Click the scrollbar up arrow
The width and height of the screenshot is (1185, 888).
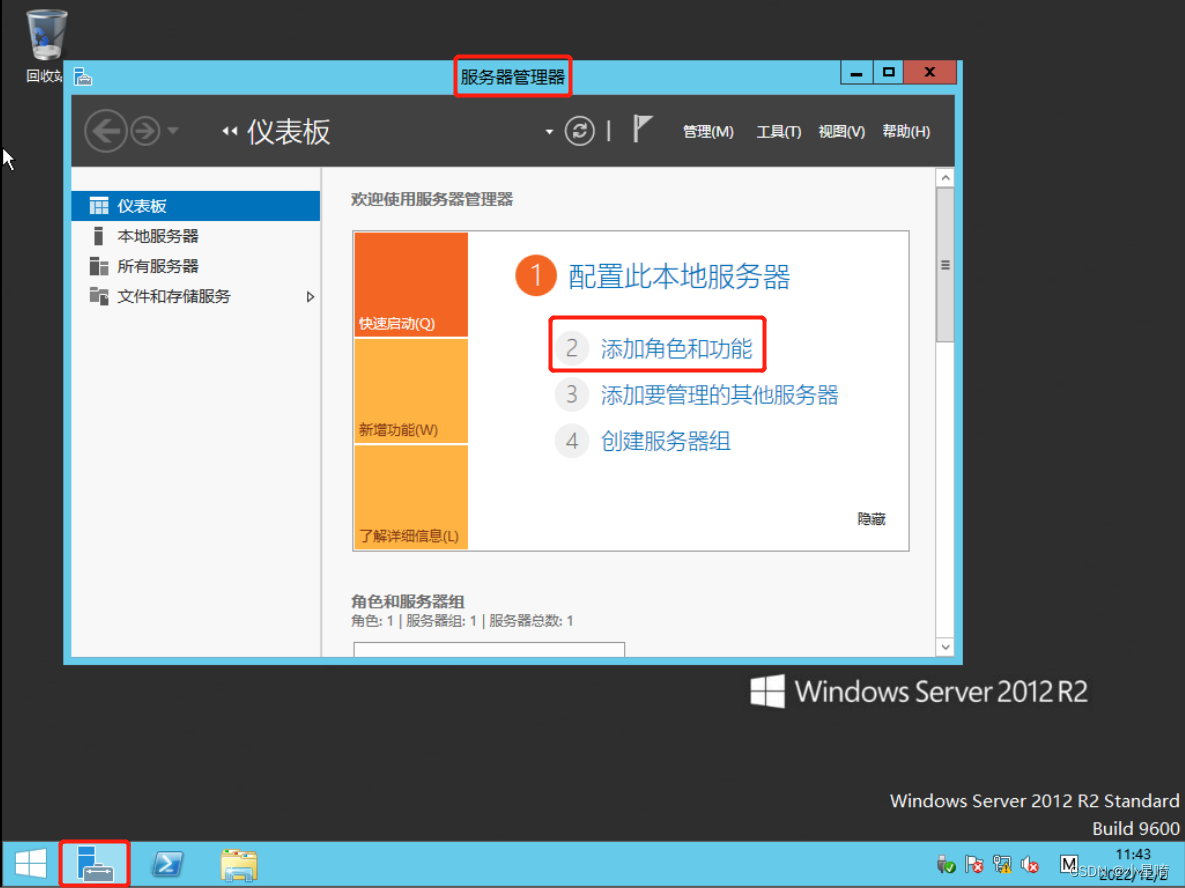tap(945, 178)
